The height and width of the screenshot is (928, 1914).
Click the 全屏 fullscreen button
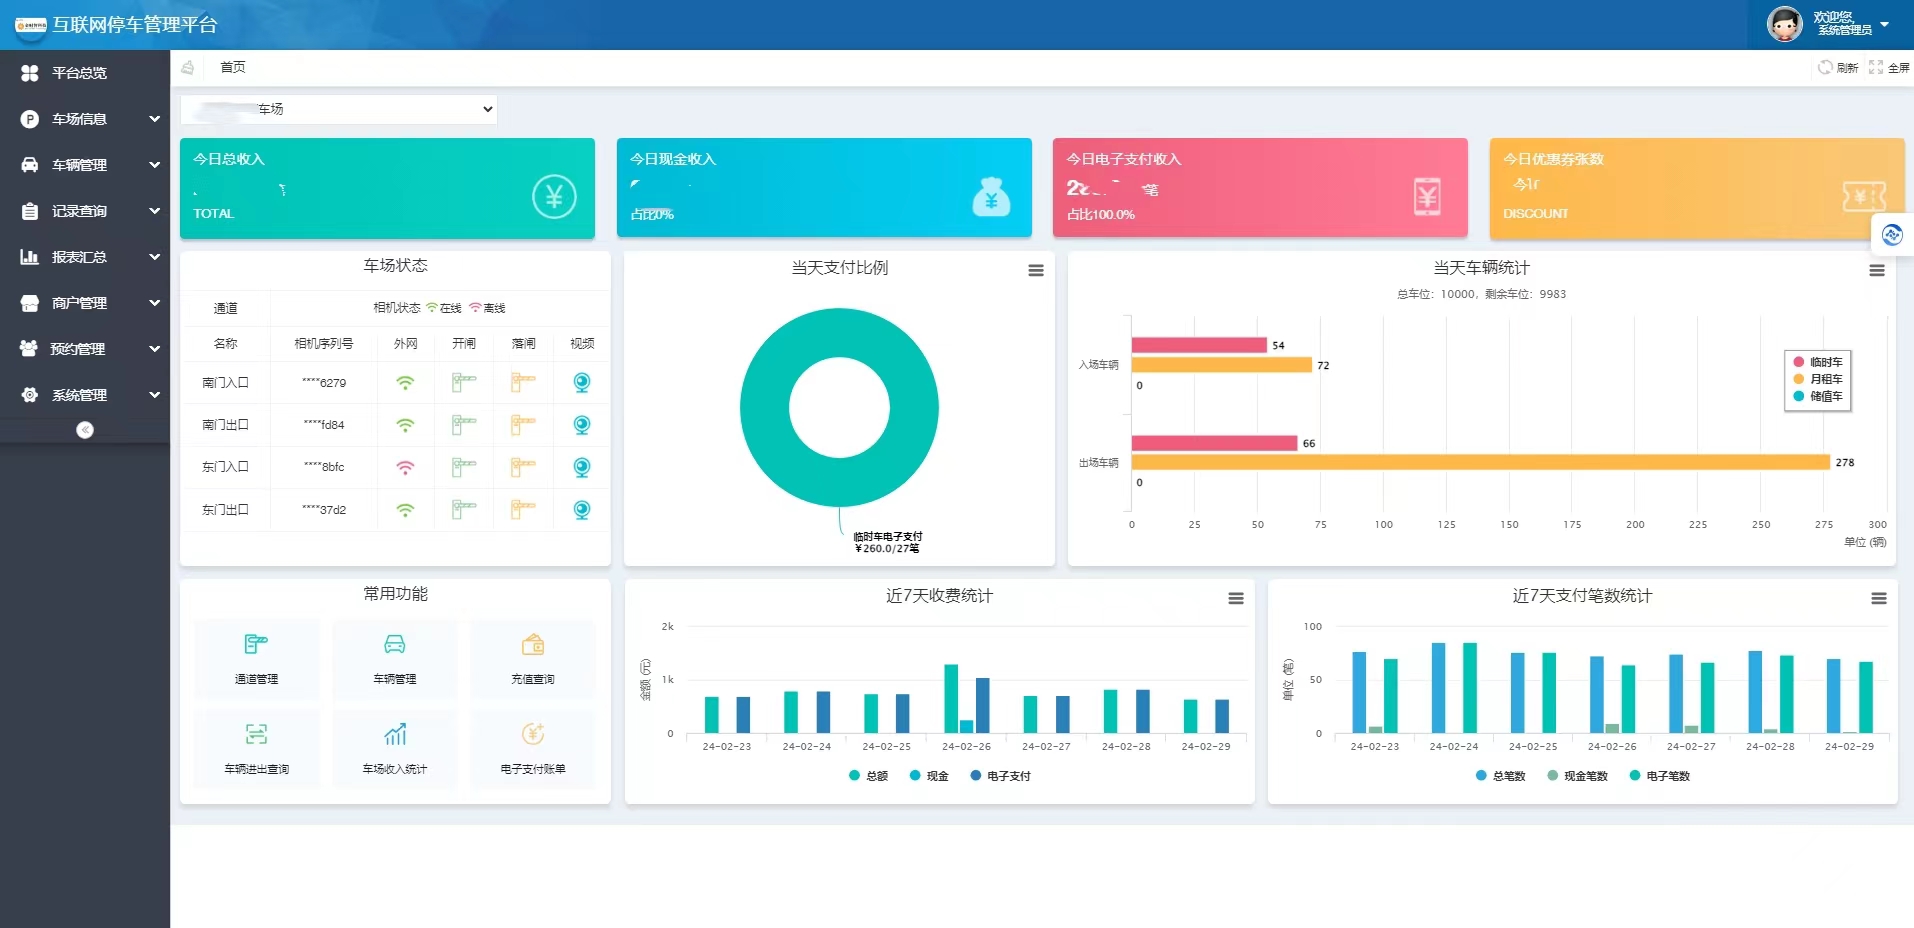1889,68
